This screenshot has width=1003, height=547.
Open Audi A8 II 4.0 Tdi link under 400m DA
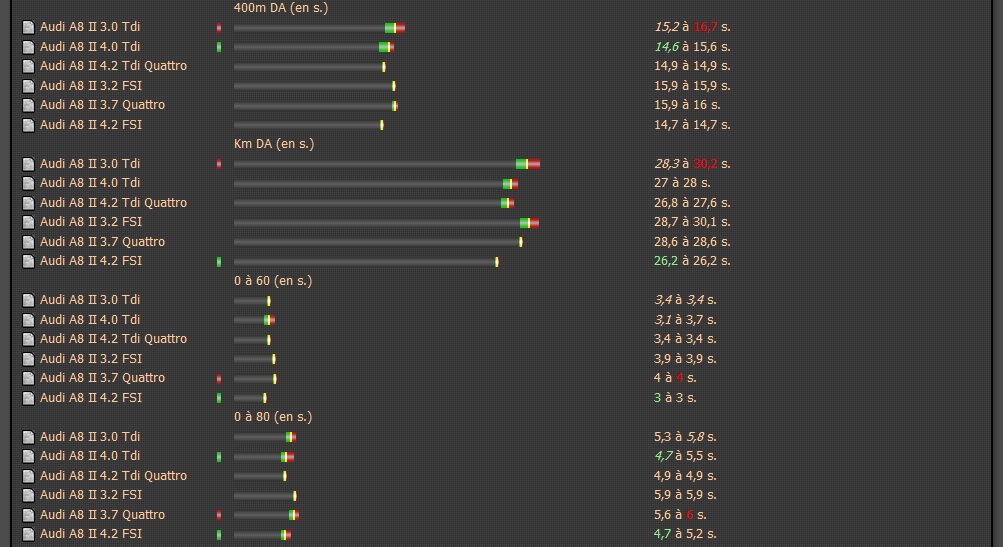pyautogui.click(x=90, y=46)
